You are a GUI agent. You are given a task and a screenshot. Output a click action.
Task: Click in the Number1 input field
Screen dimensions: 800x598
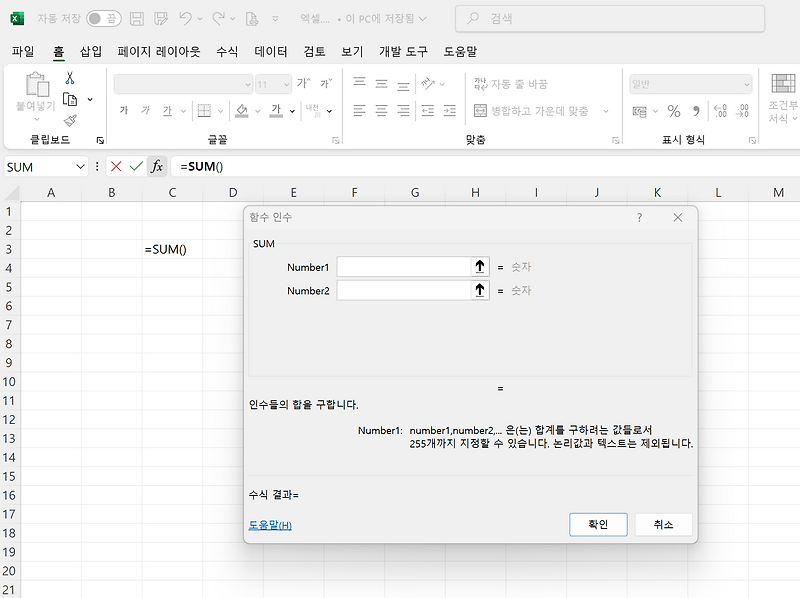click(x=403, y=267)
